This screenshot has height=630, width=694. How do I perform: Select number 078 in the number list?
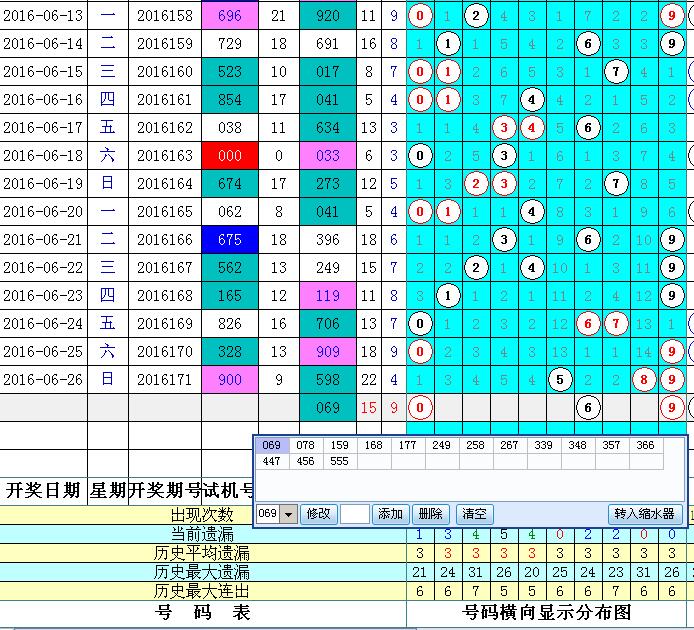click(306, 445)
